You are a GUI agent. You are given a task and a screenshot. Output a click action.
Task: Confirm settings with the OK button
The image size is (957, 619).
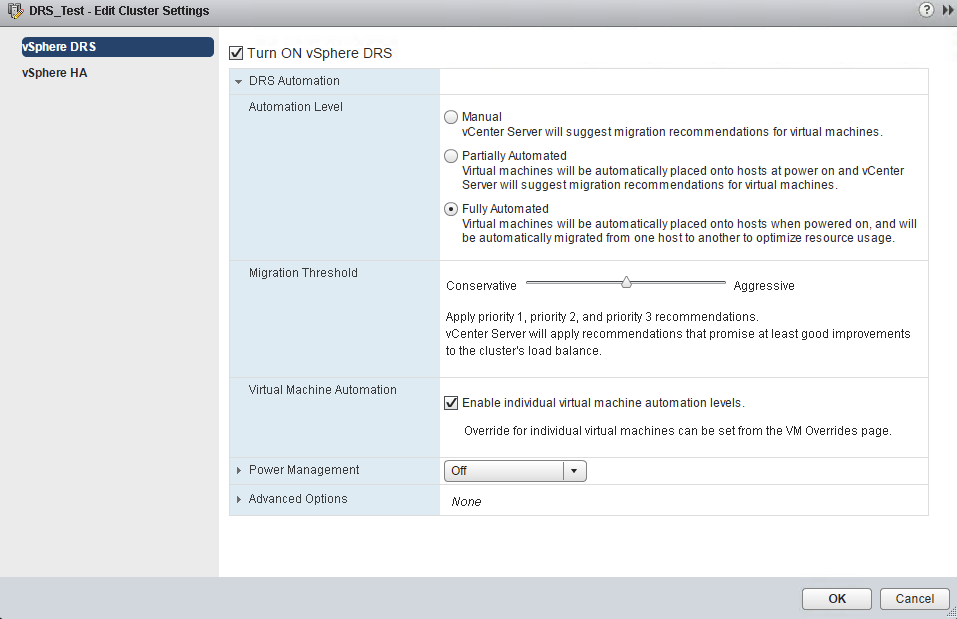tap(837, 599)
